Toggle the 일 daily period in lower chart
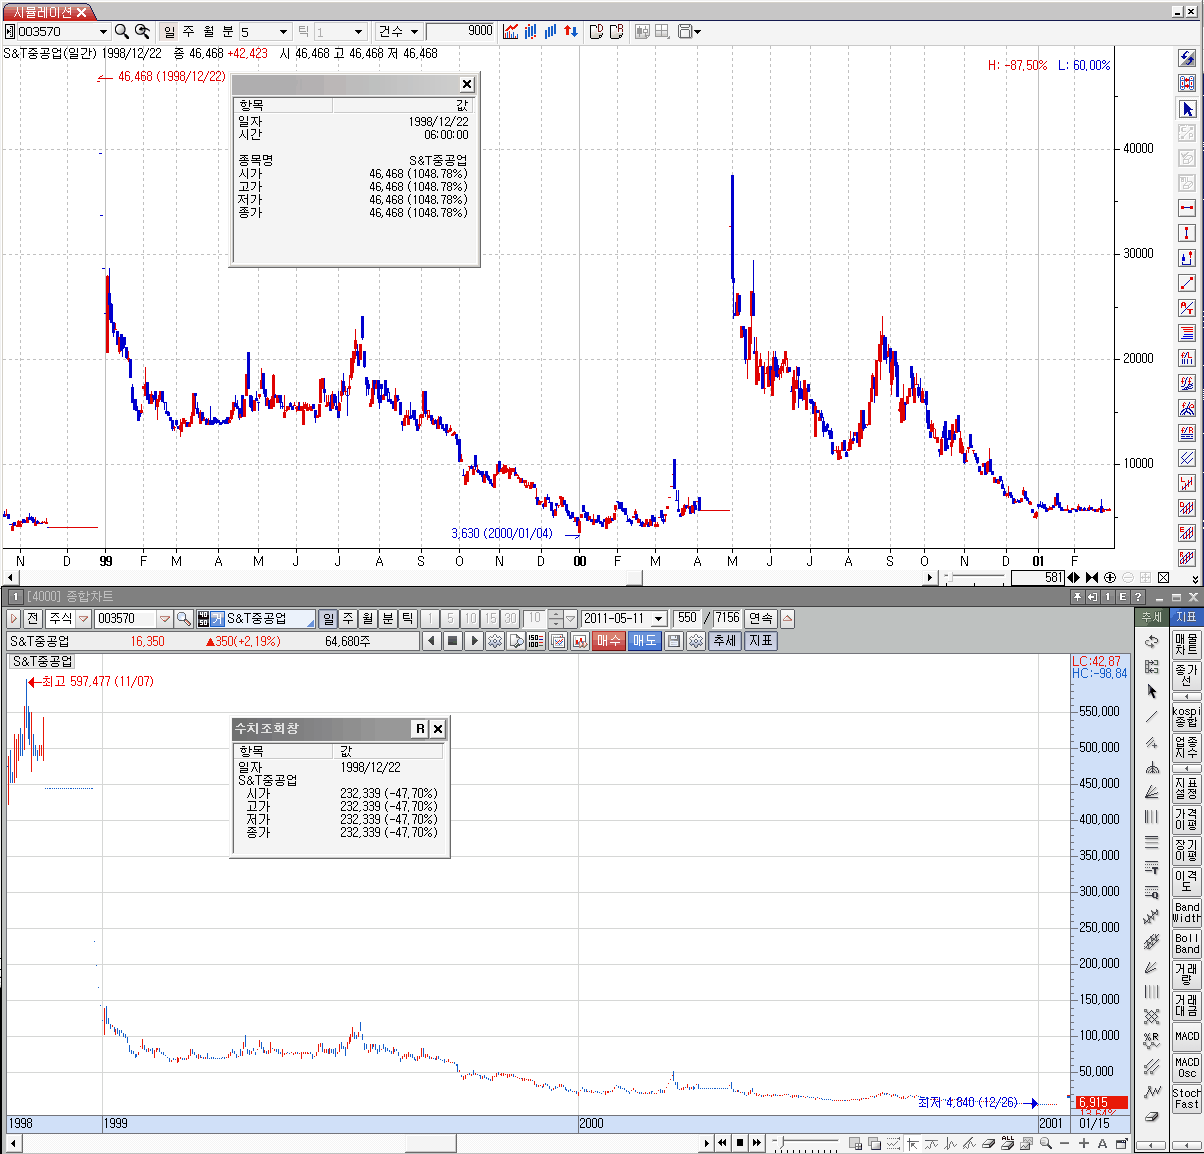The height and width of the screenshot is (1154, 1204). tap(329, 619)
